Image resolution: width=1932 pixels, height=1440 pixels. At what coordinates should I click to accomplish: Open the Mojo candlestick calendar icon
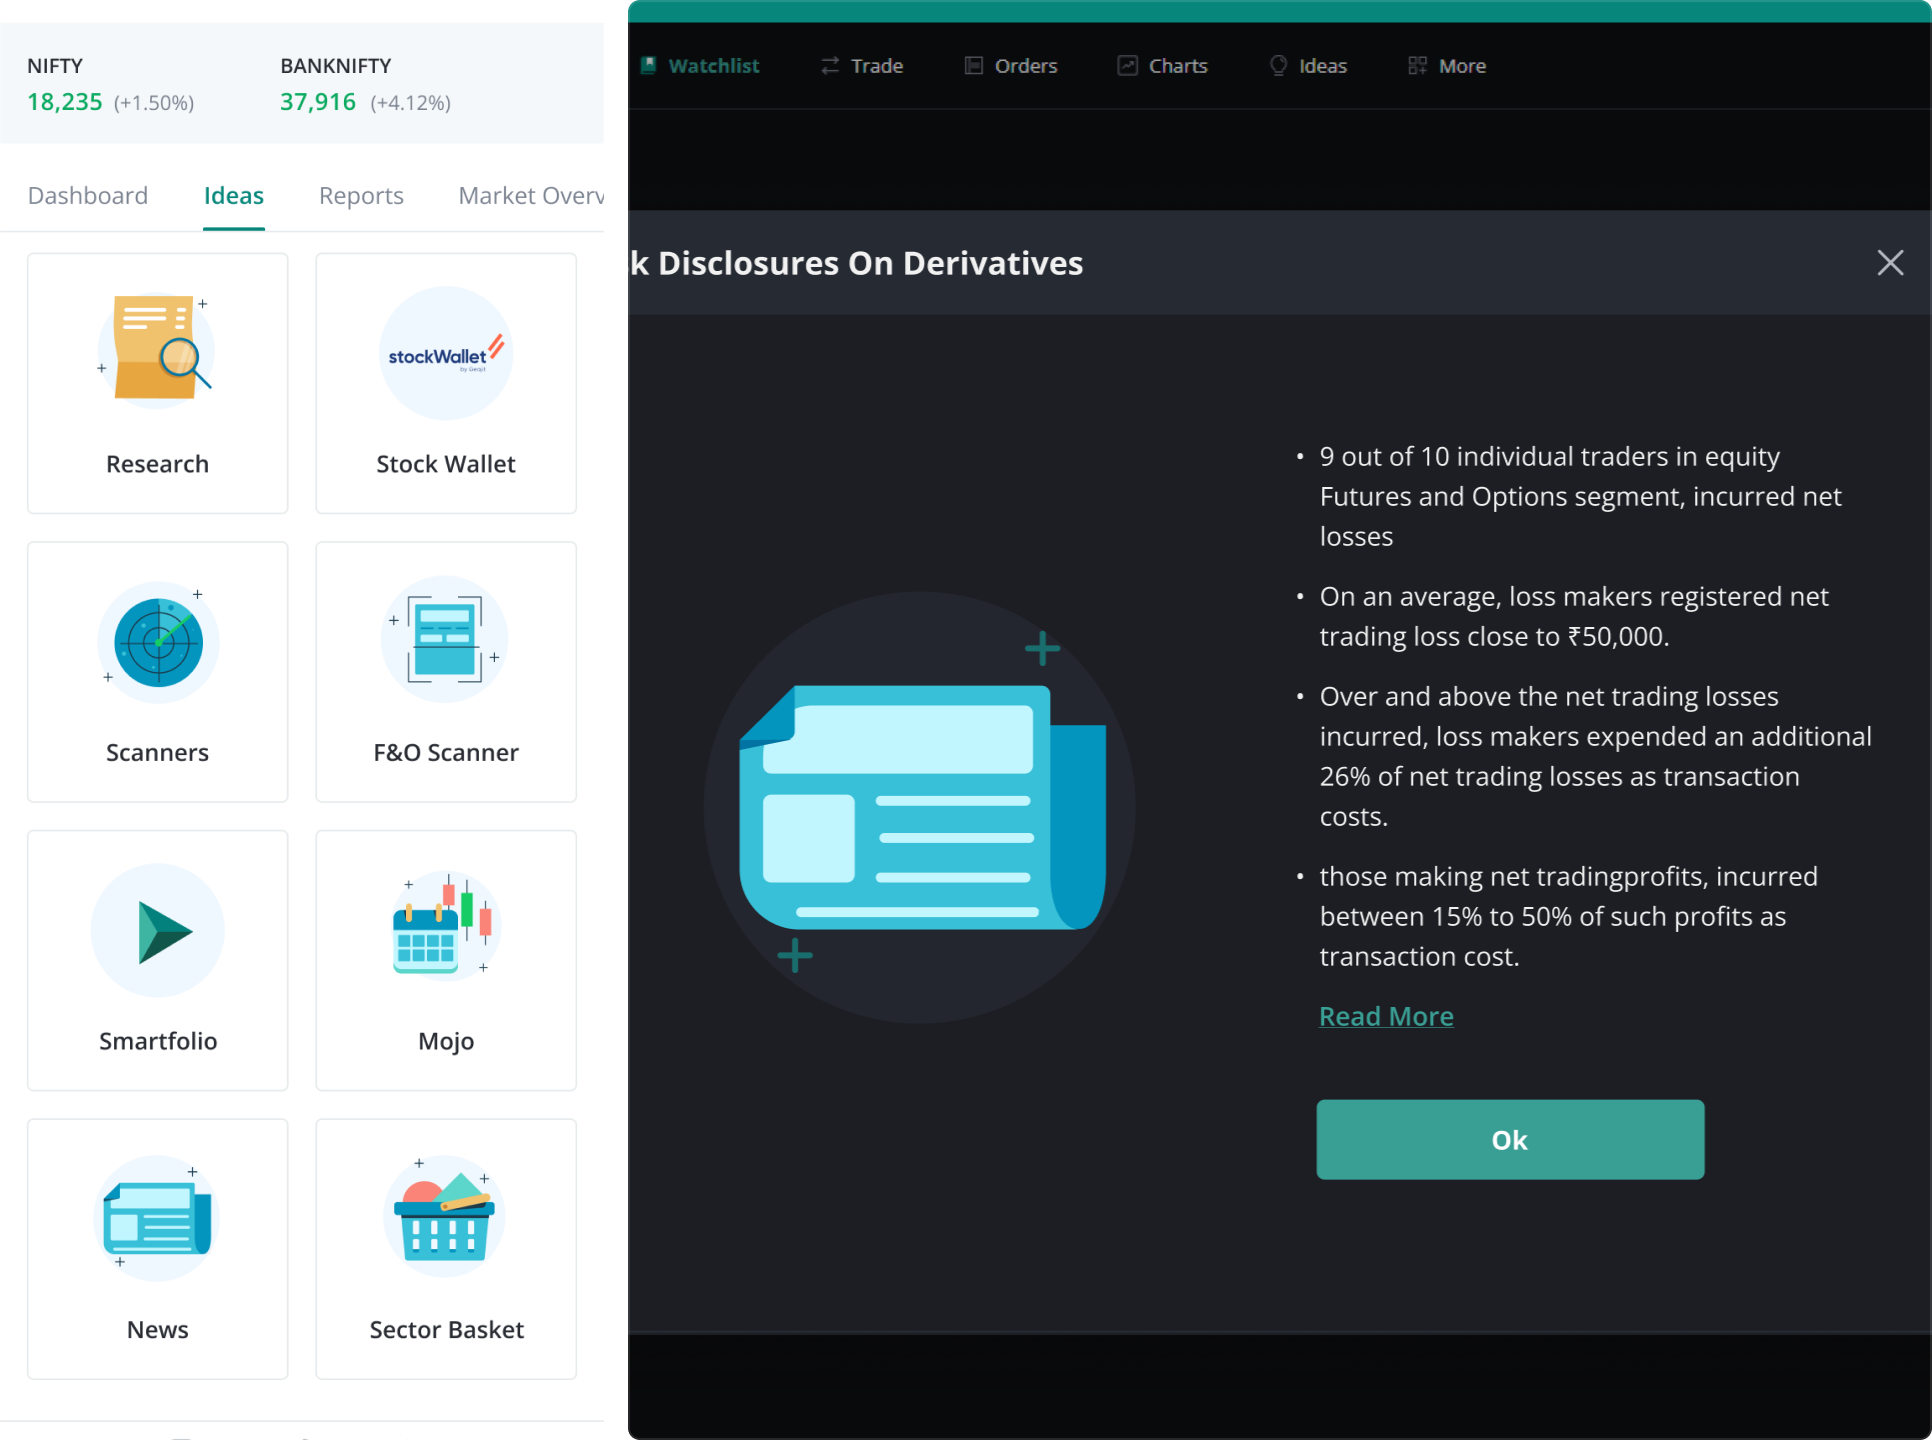(x=445, y=925)
